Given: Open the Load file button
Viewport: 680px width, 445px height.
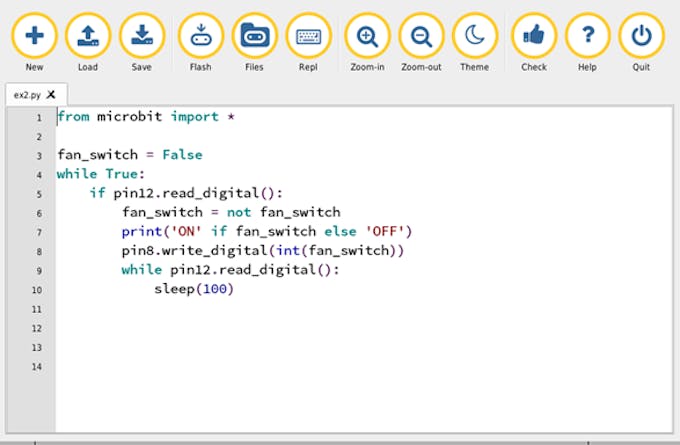Looking at the screenshot, I should click(88, 37).
